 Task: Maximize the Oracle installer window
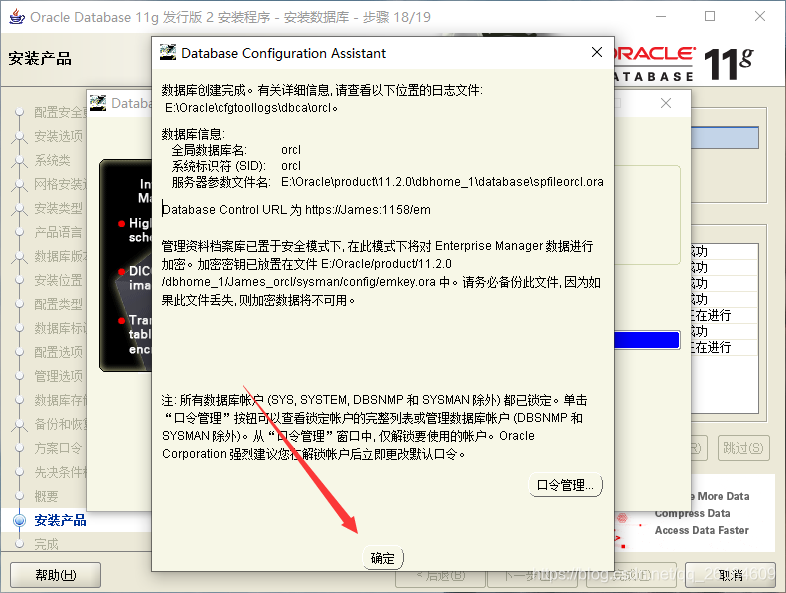[710, 17]
